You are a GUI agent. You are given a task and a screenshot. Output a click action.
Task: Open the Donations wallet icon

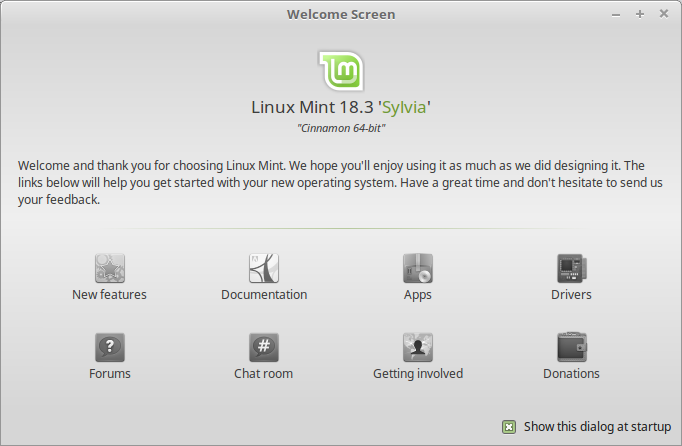pos(572,347)
